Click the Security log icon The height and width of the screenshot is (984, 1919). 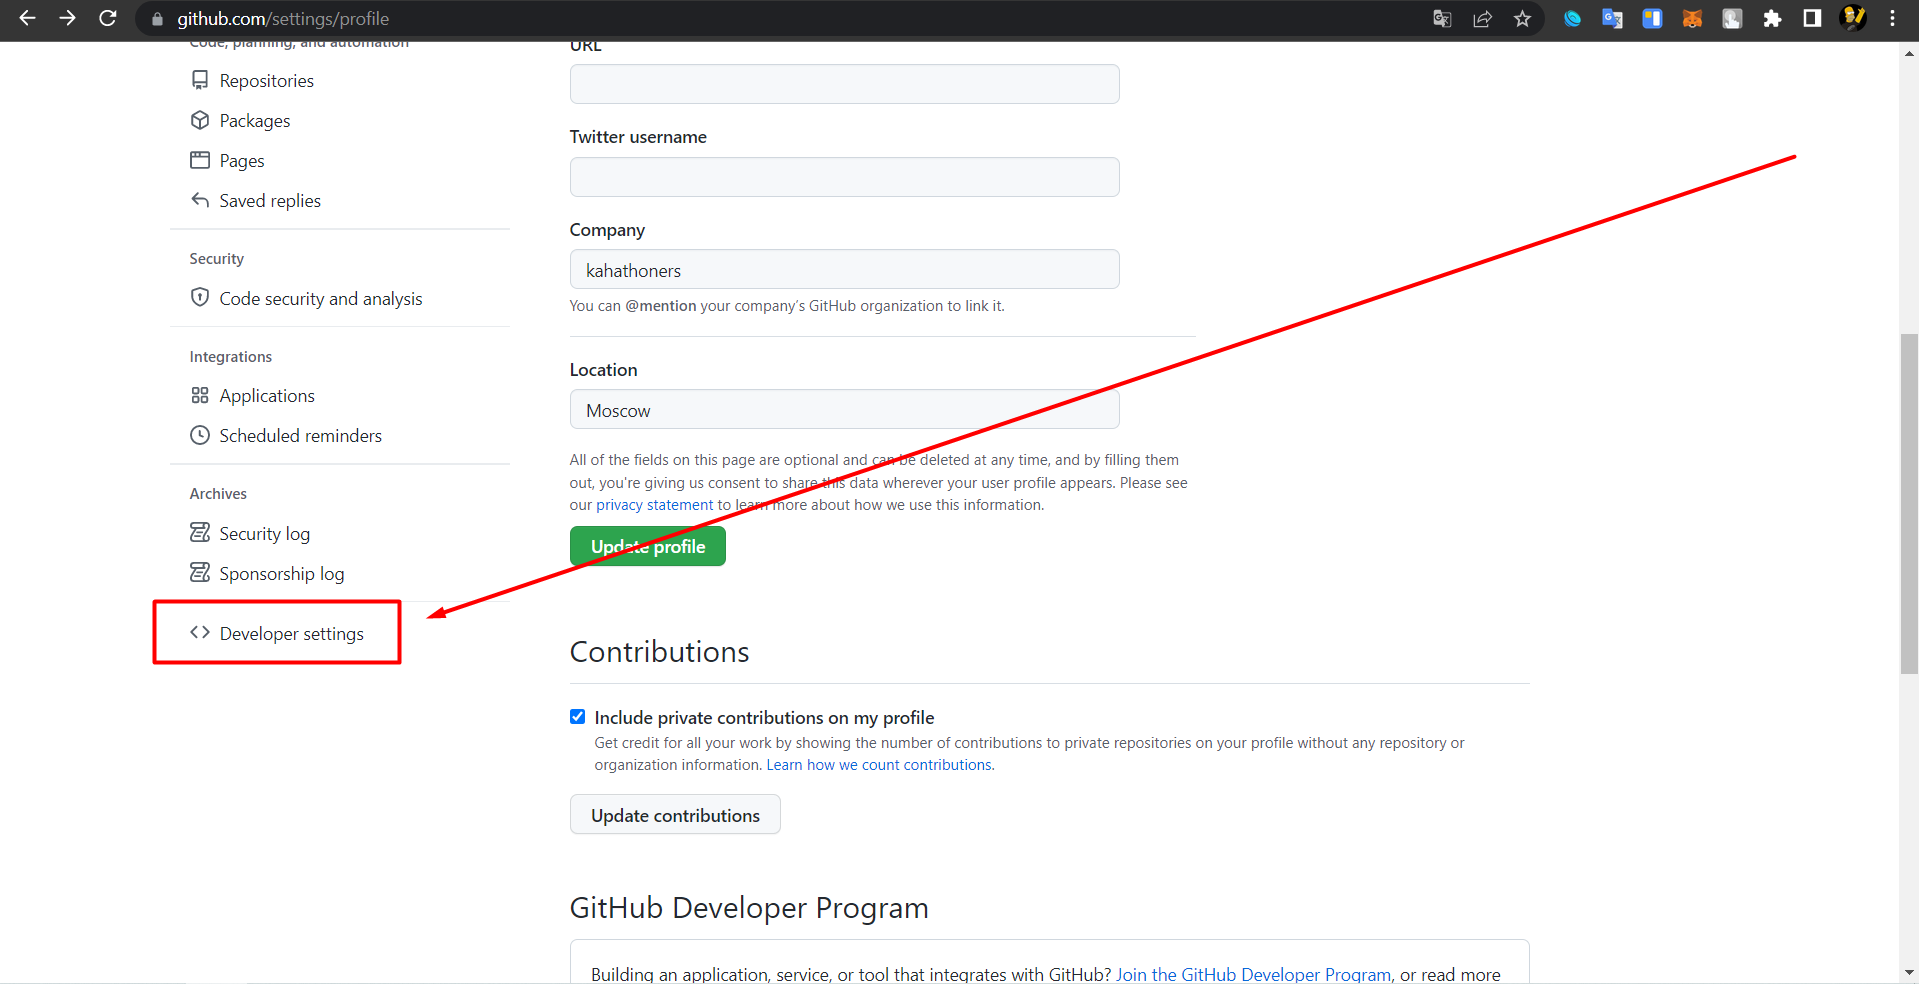(x=200, y=532)
